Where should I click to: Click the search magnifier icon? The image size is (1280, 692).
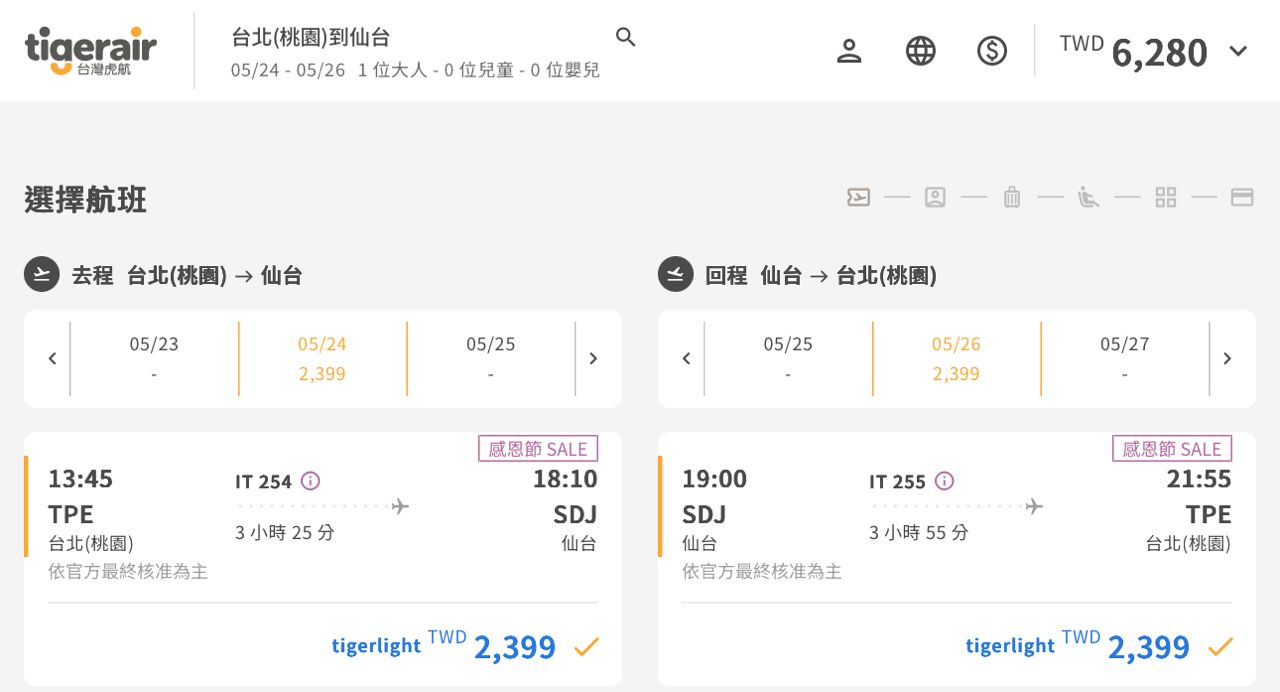625,38
